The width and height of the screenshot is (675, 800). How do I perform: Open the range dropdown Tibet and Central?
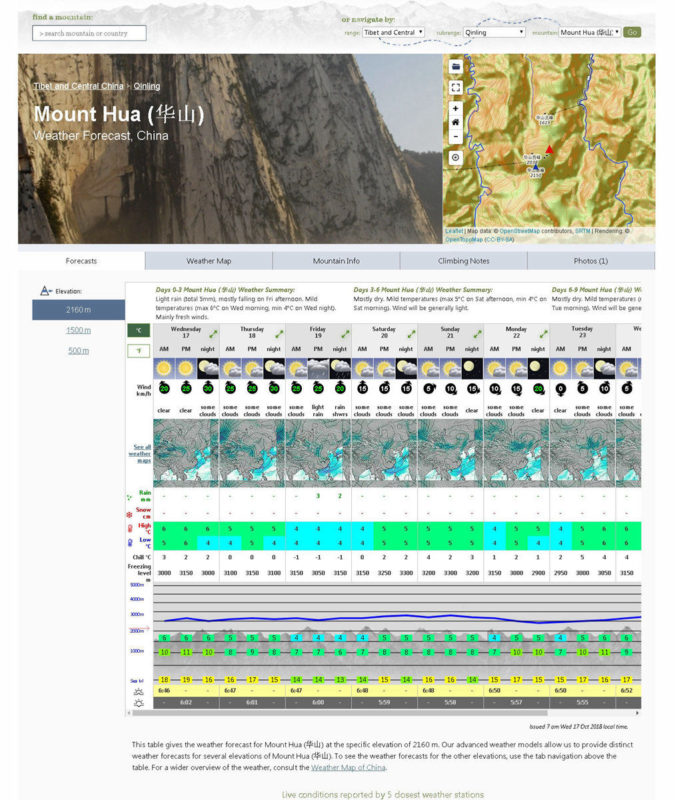click(393, 32)
